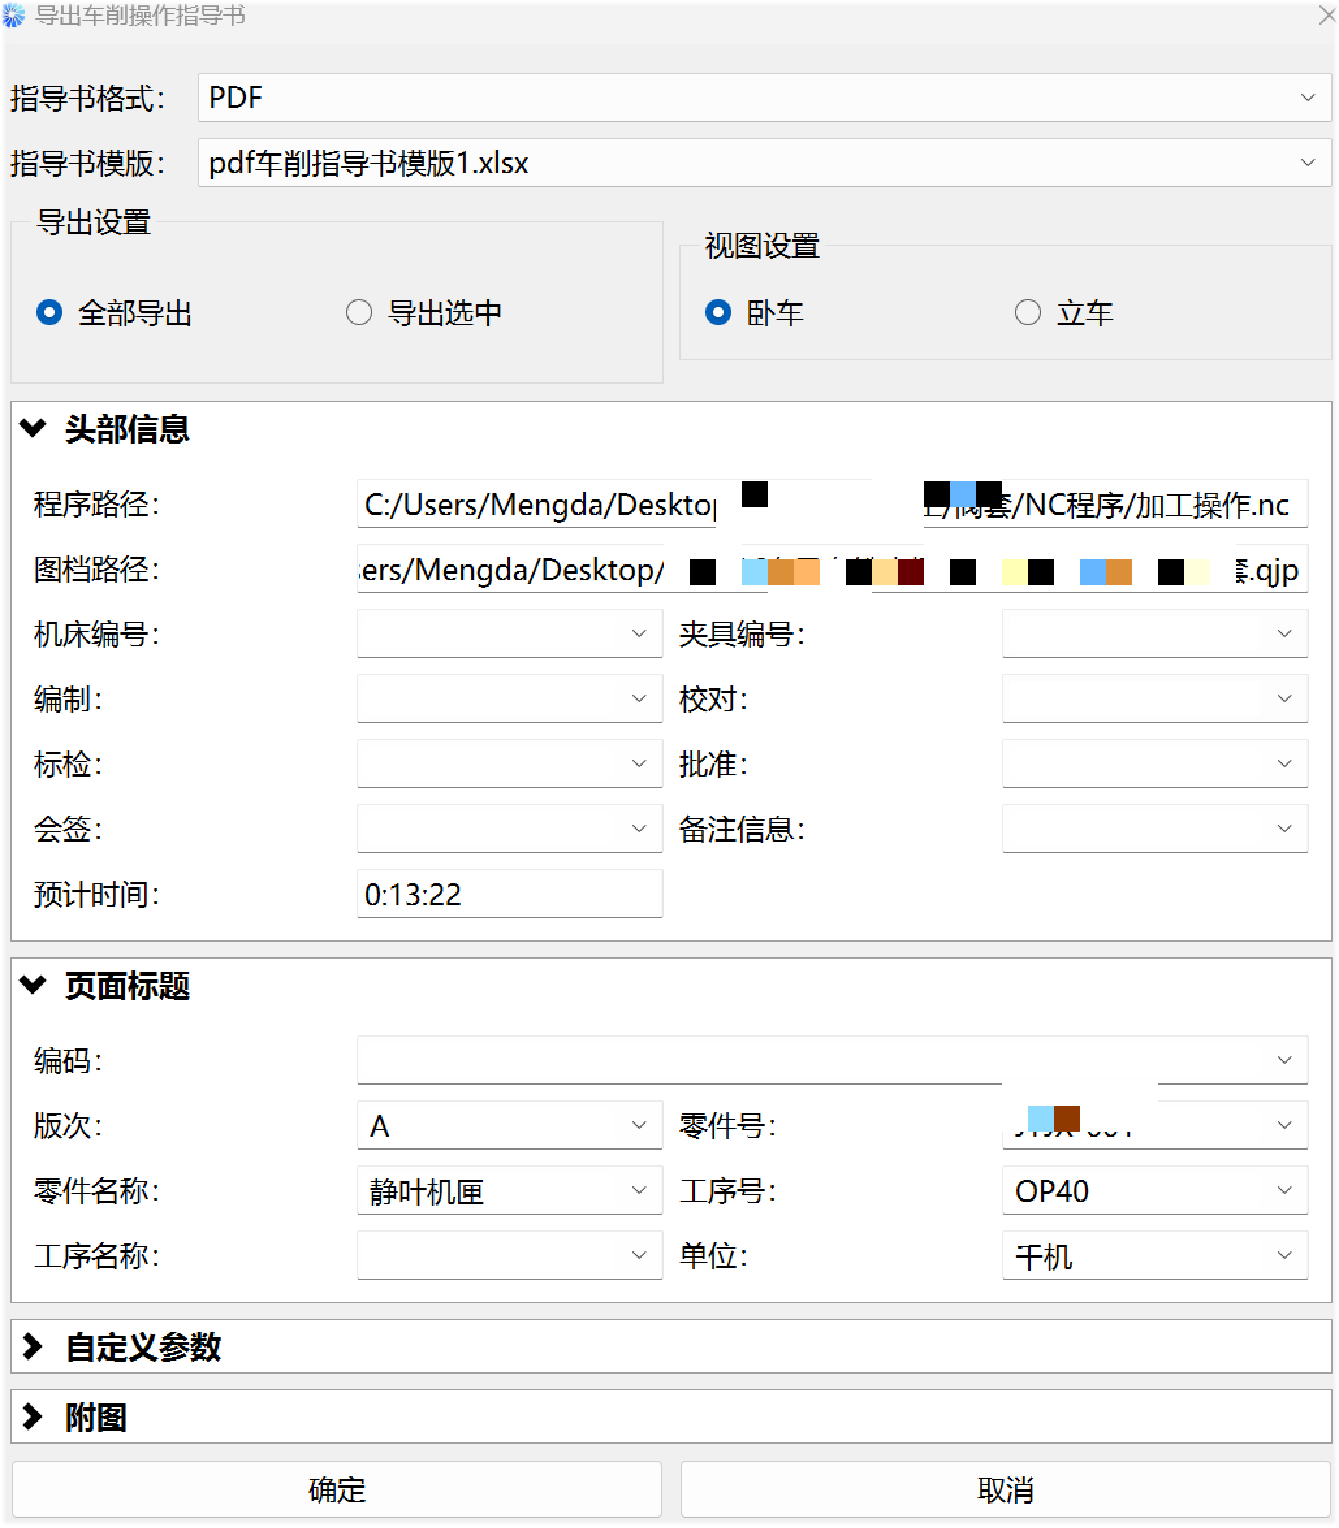The image size is (1339, 1528).
Task: Collapse the 头部信息 section
Action: pos(33,429)
